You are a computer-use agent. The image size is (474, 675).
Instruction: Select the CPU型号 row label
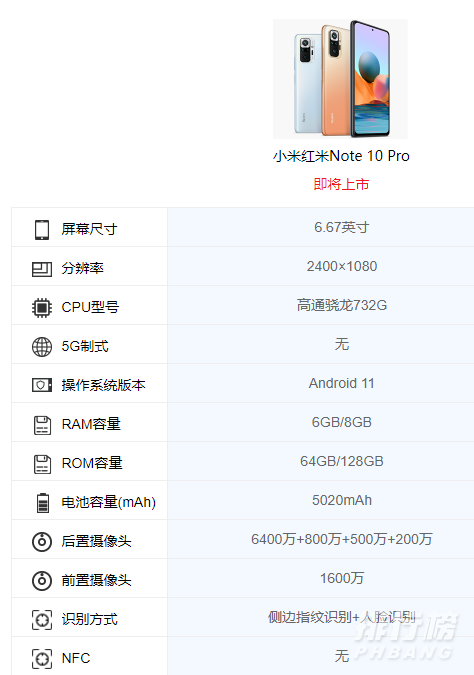point(90,307)
